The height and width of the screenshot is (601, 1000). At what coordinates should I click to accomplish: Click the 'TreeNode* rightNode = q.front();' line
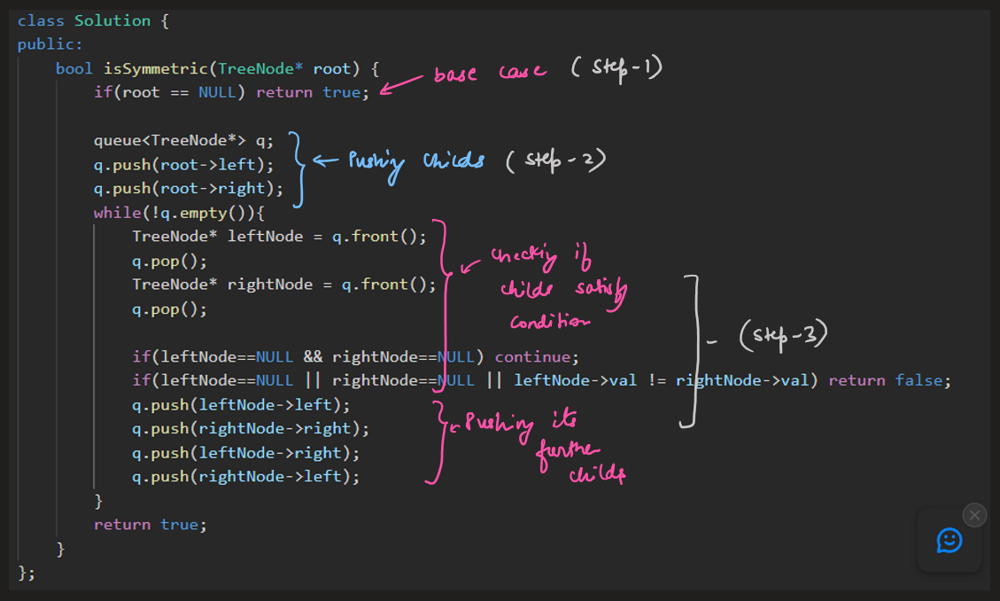(284, 284)
